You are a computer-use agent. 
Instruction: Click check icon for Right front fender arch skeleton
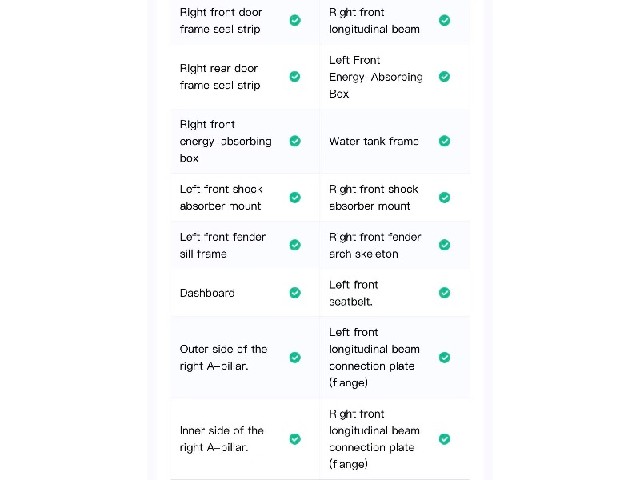pos(444,245)
